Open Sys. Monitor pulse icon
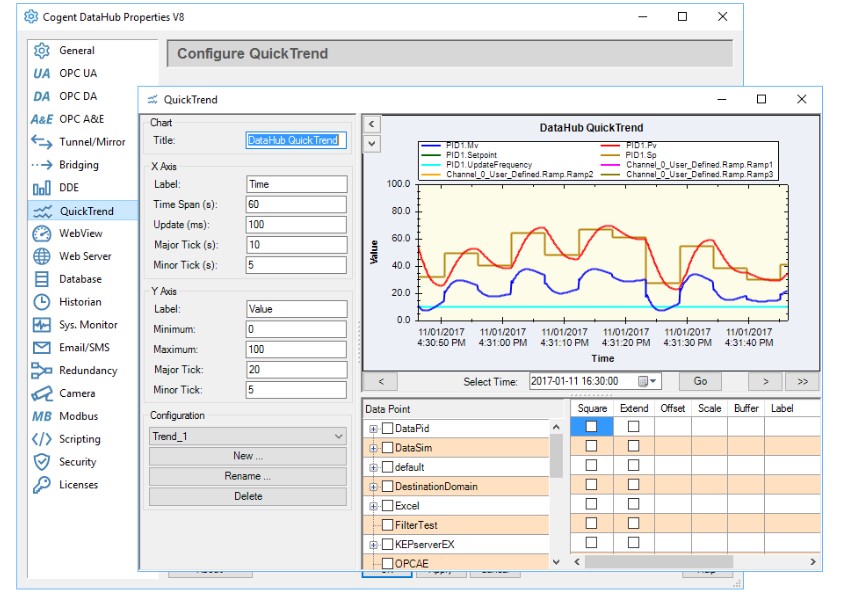 (42, 325)
